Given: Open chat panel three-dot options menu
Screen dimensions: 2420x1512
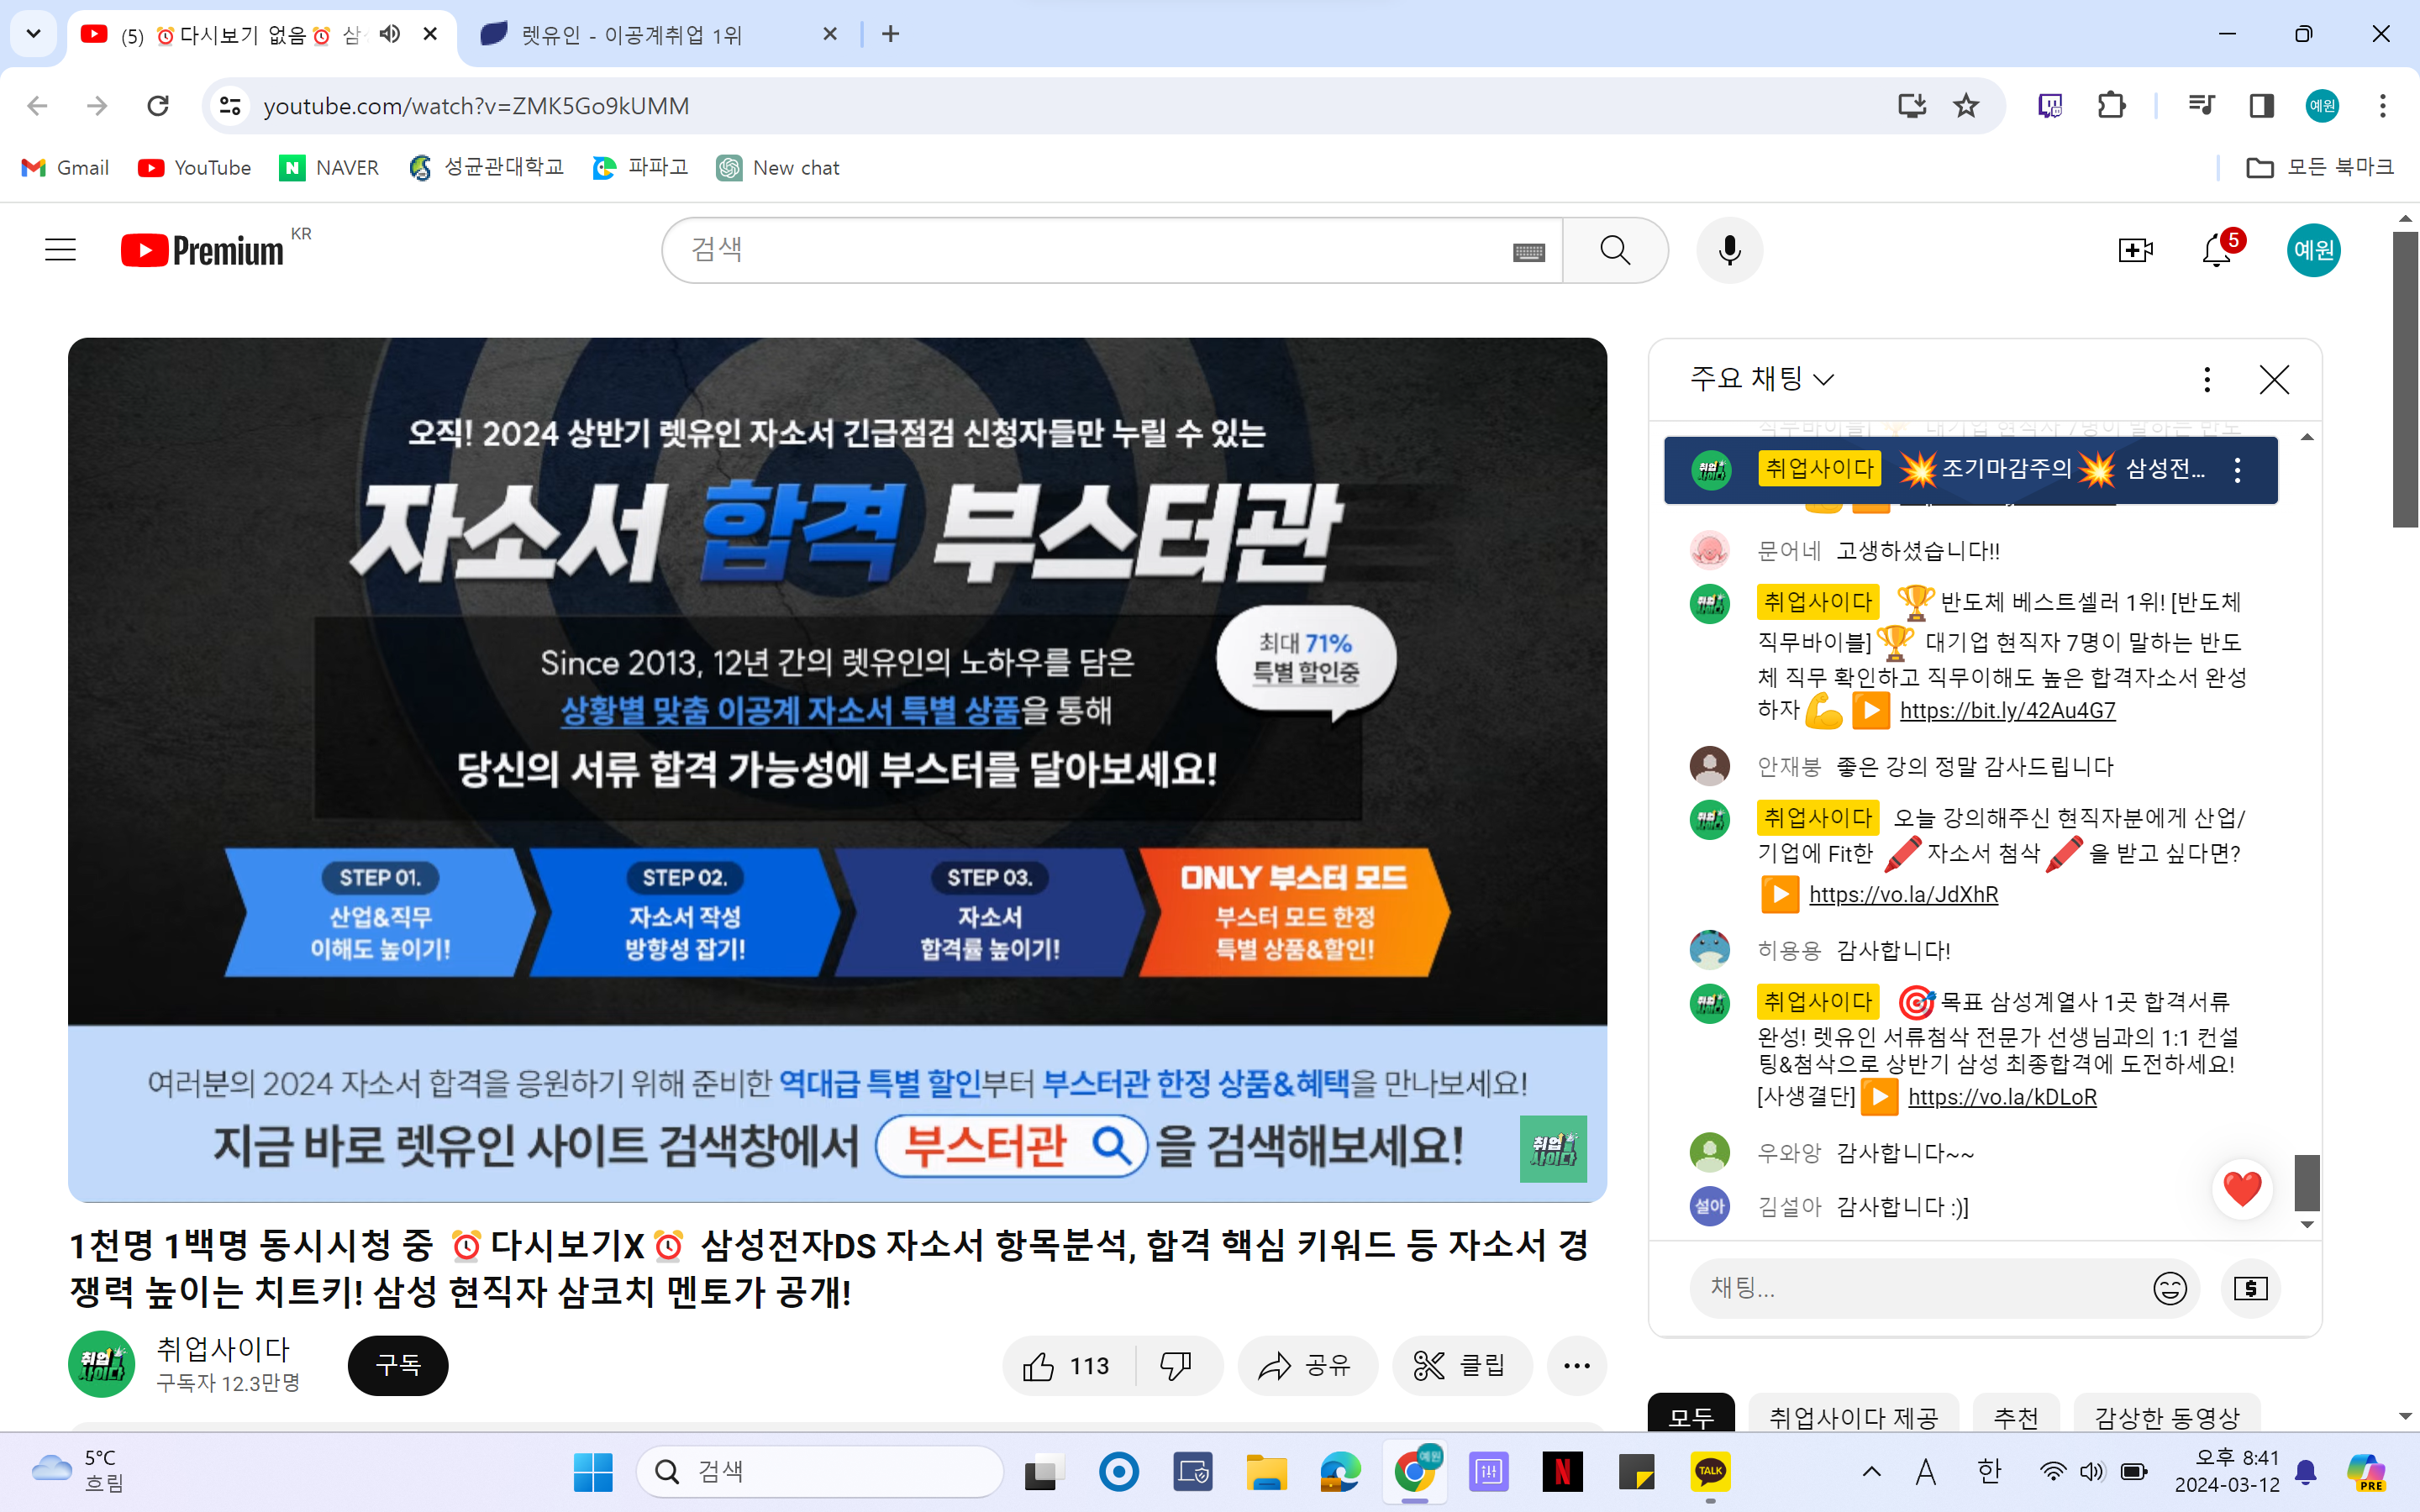Looking at the screenshot, I should [x=2206, y=379].
